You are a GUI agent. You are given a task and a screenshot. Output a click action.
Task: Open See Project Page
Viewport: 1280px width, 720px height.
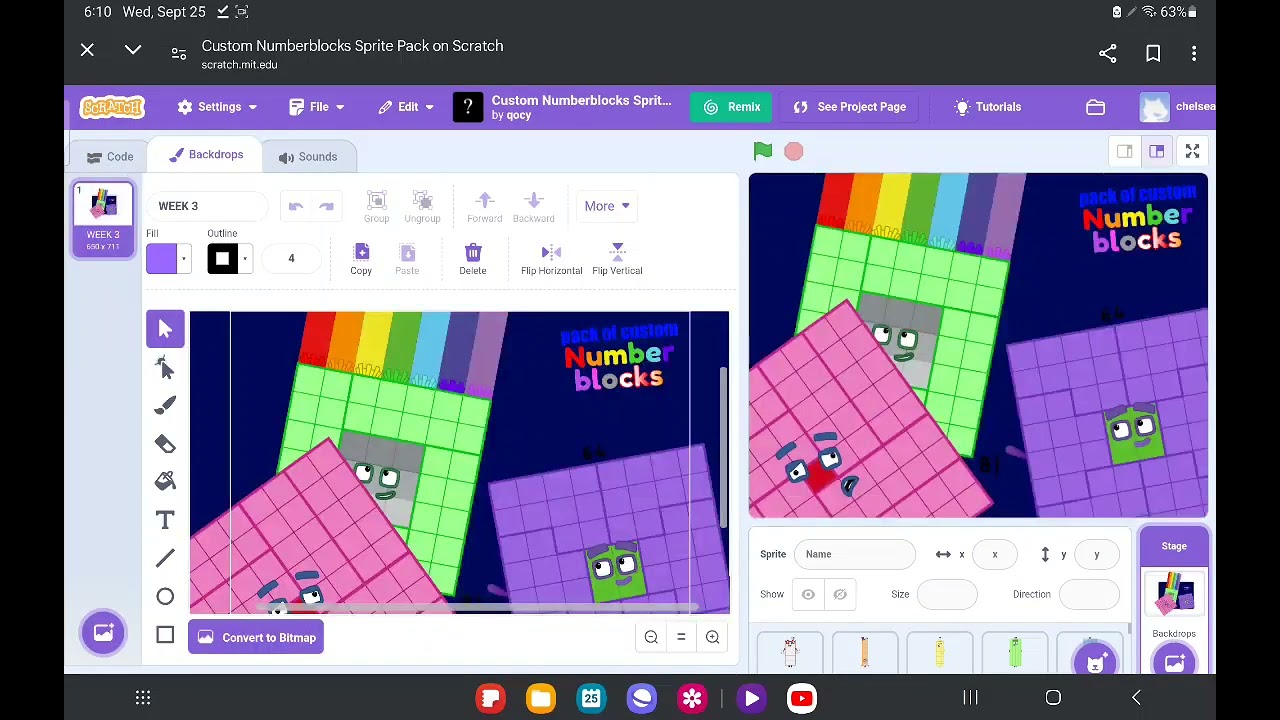pos(849,107)
